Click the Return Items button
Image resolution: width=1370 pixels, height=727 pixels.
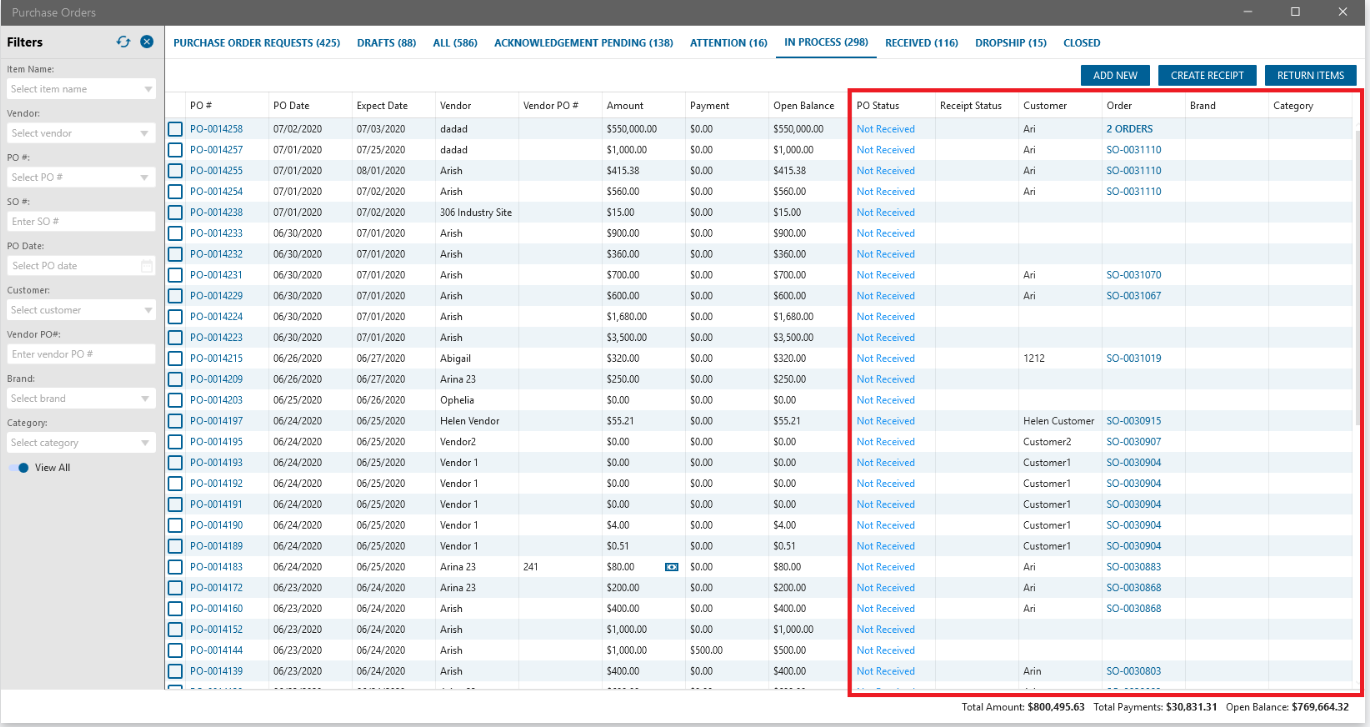tap(1310, 75)
